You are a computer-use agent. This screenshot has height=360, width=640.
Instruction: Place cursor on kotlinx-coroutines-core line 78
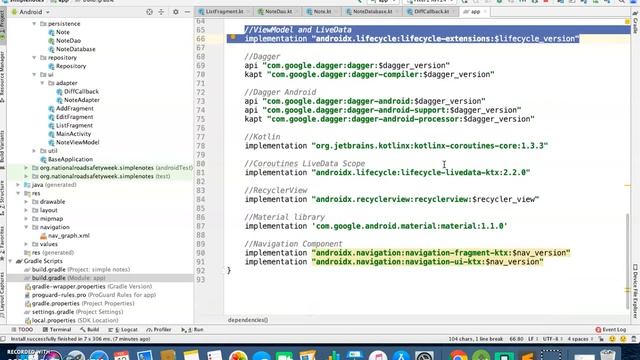[x=396, y=146]
